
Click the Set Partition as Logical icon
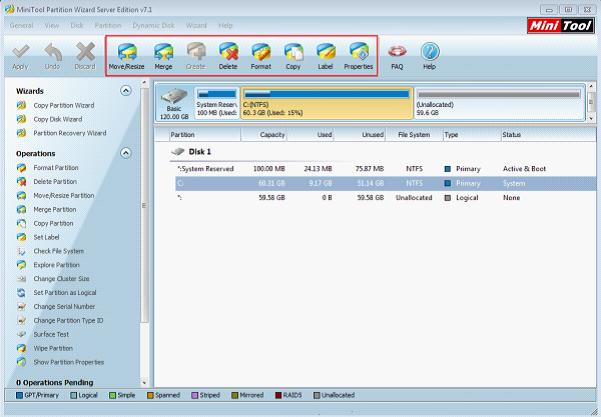click(21, 293)
